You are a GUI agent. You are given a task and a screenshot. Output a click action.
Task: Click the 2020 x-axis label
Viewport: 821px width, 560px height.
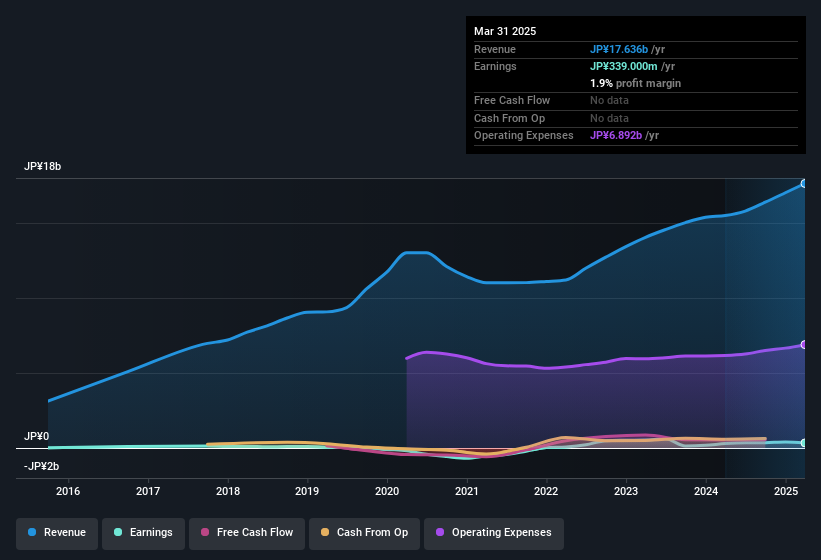[387, 491]
